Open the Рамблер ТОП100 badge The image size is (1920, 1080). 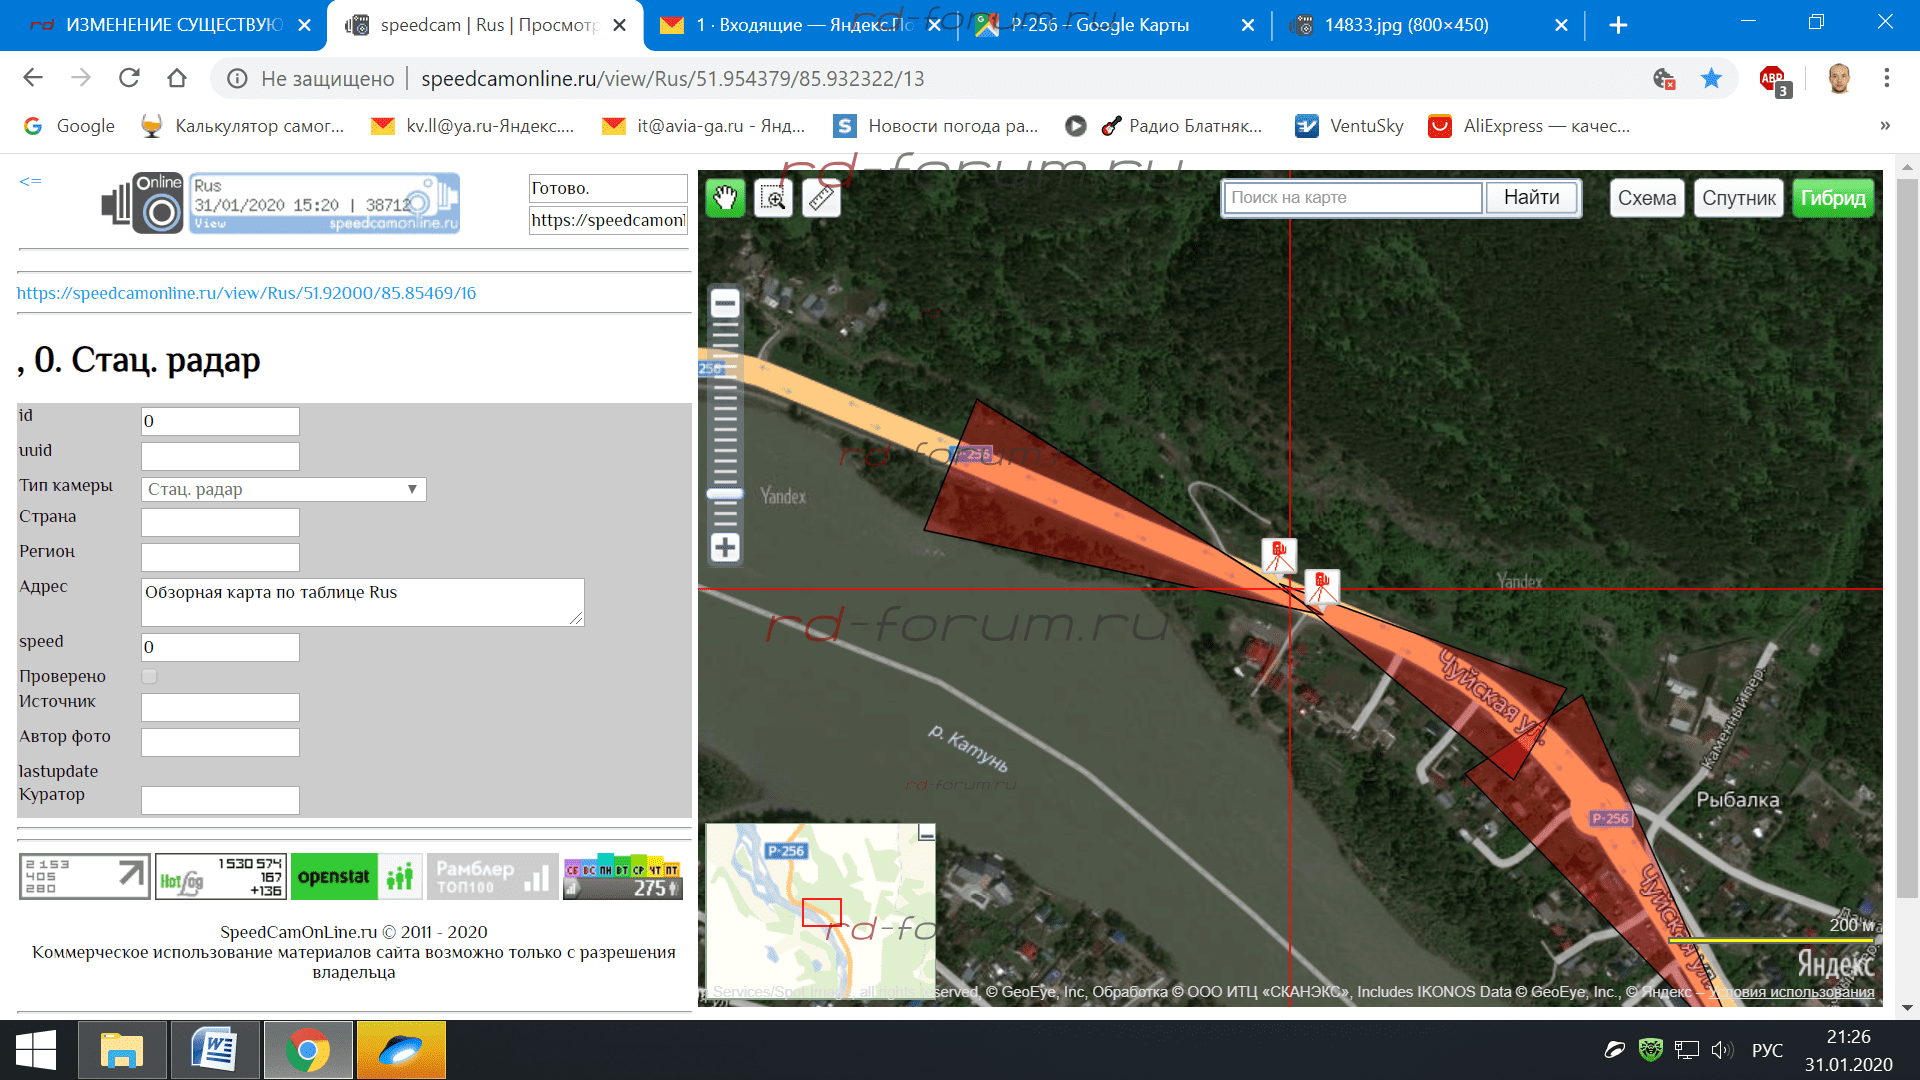click(x=492, y=876)
